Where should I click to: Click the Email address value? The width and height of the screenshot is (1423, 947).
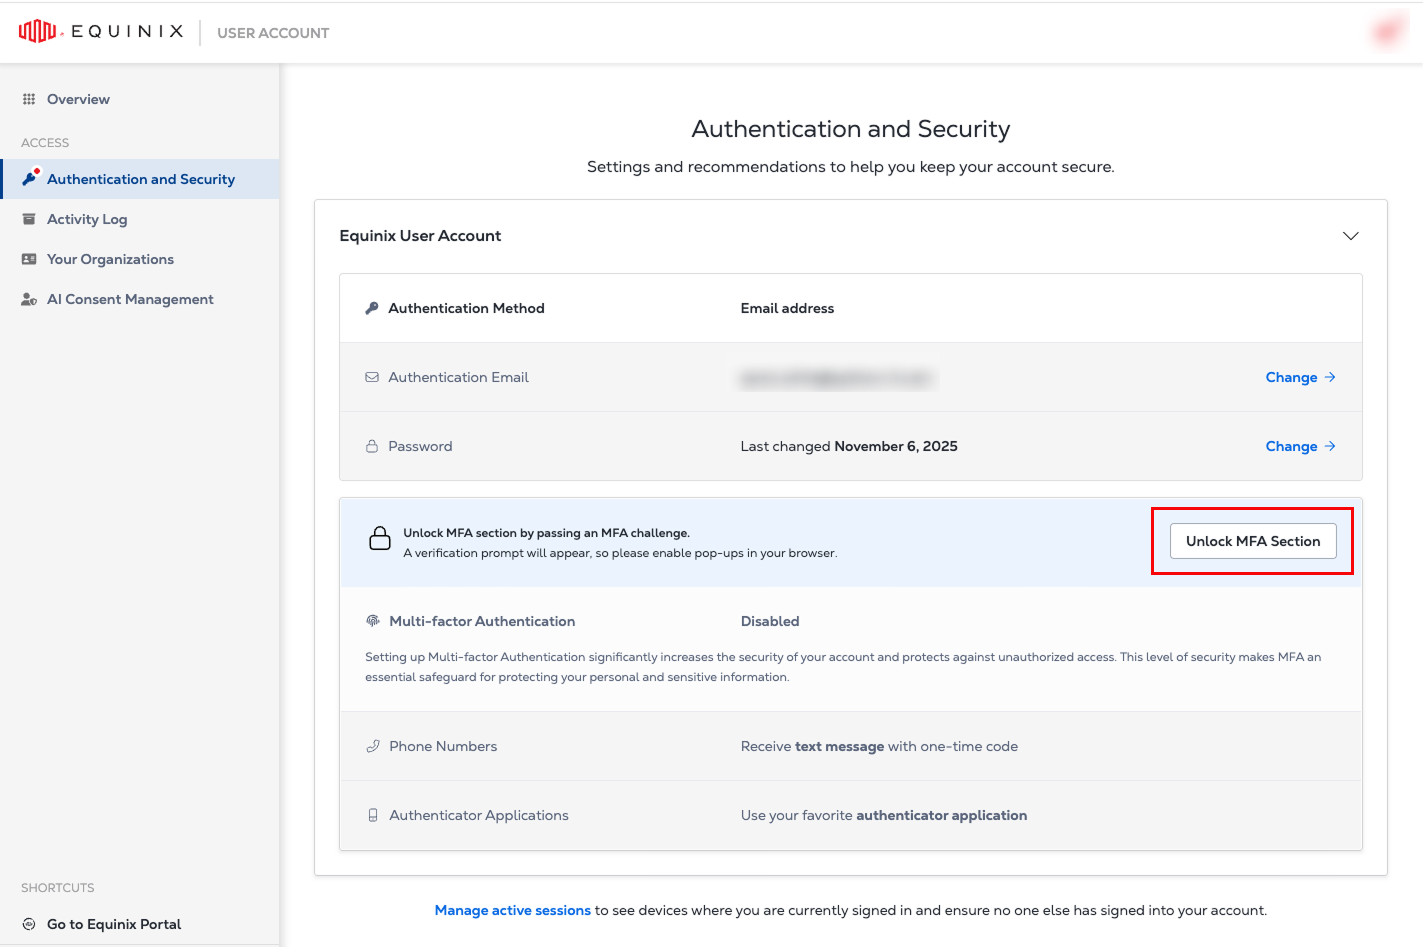[x=787, y=308]
